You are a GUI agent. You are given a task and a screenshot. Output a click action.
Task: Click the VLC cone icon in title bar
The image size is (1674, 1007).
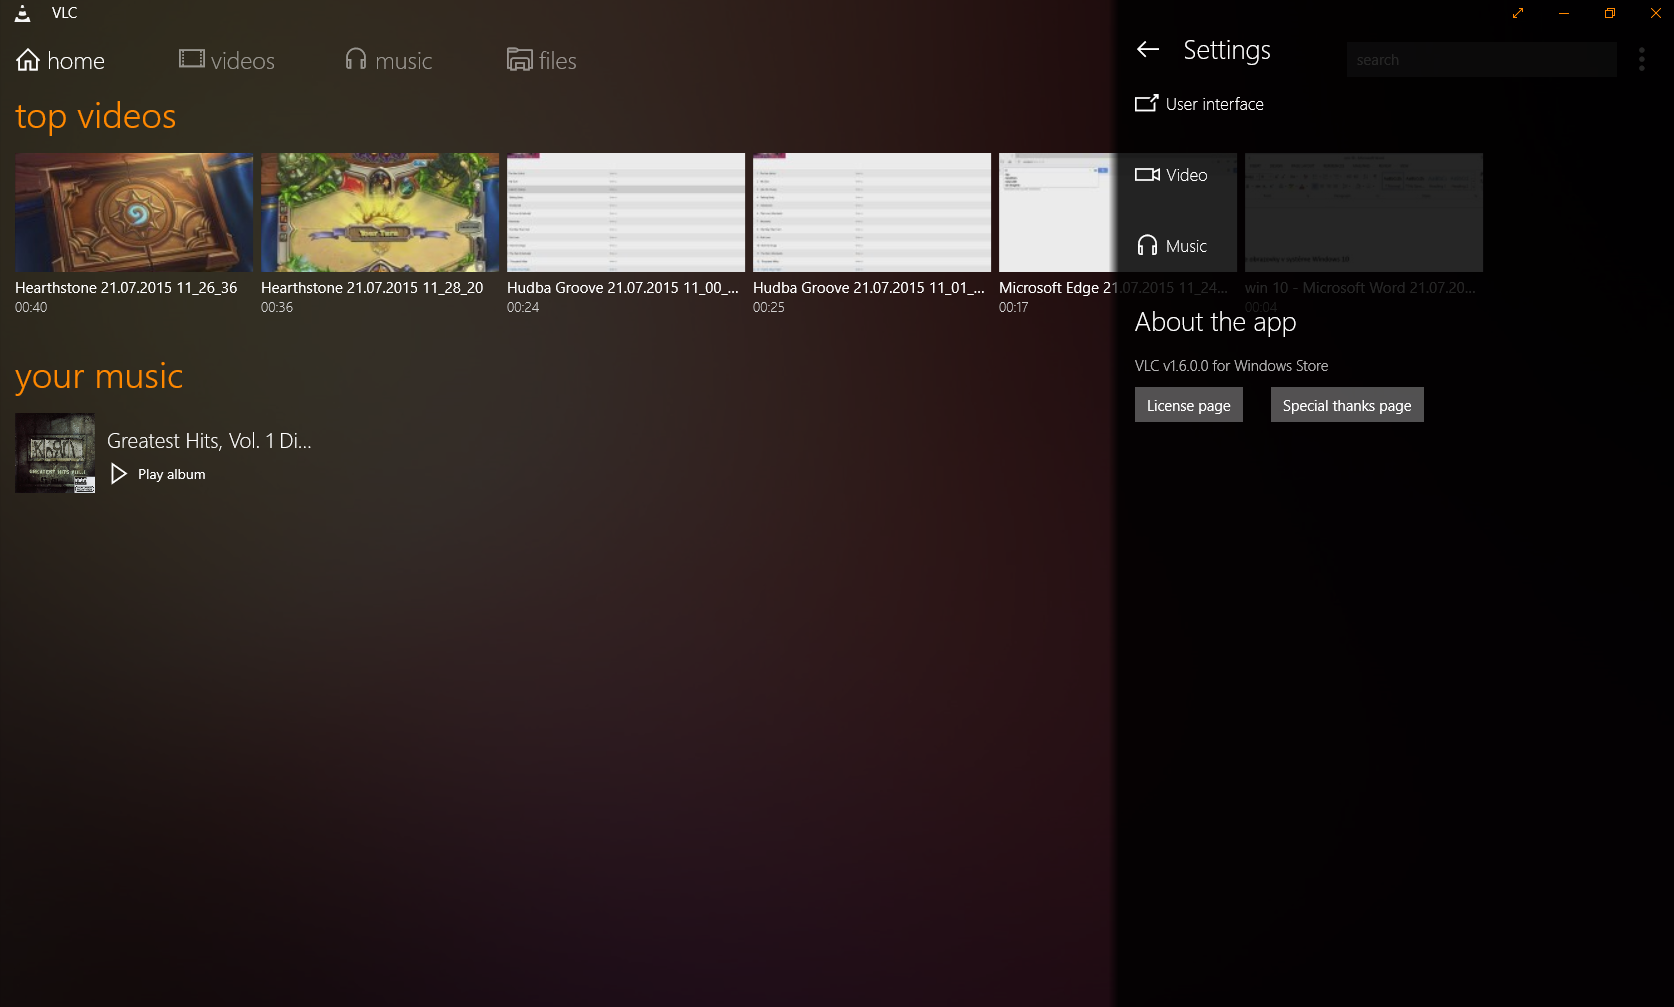point(23,13)
